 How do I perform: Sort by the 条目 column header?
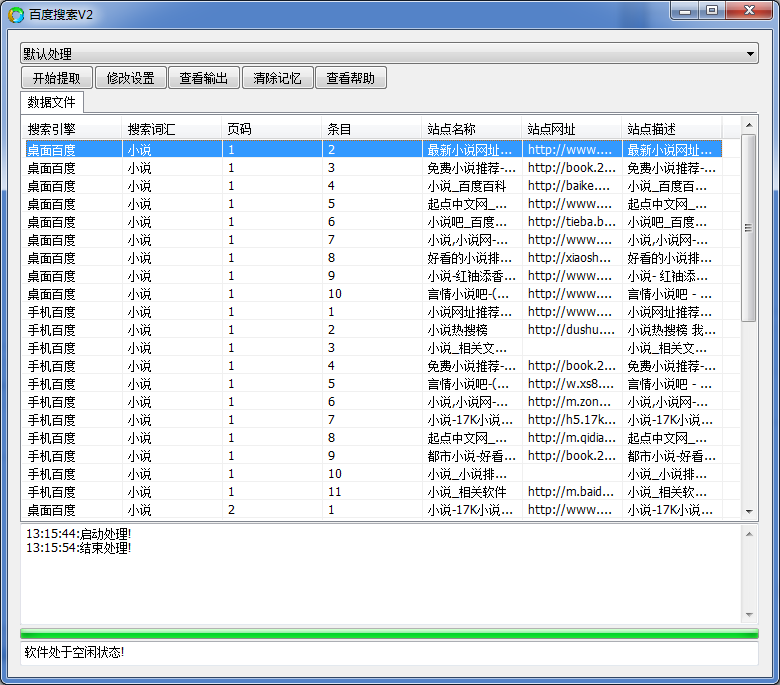tap(371, 129)
